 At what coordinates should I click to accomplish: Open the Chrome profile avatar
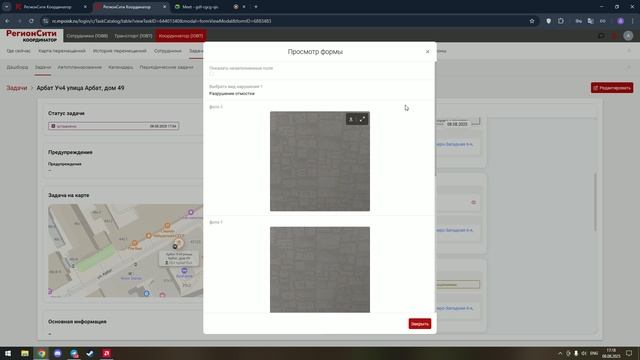pyautogui.click(x=620, y=21)
